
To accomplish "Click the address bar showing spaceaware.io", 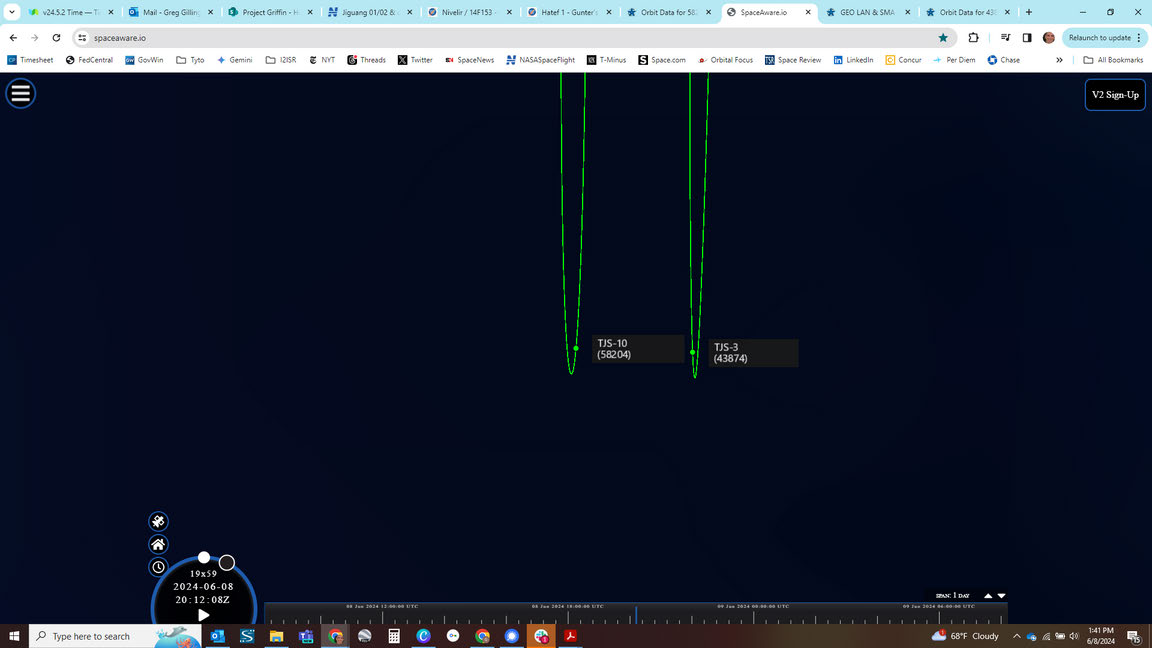I will click(514, 37).
